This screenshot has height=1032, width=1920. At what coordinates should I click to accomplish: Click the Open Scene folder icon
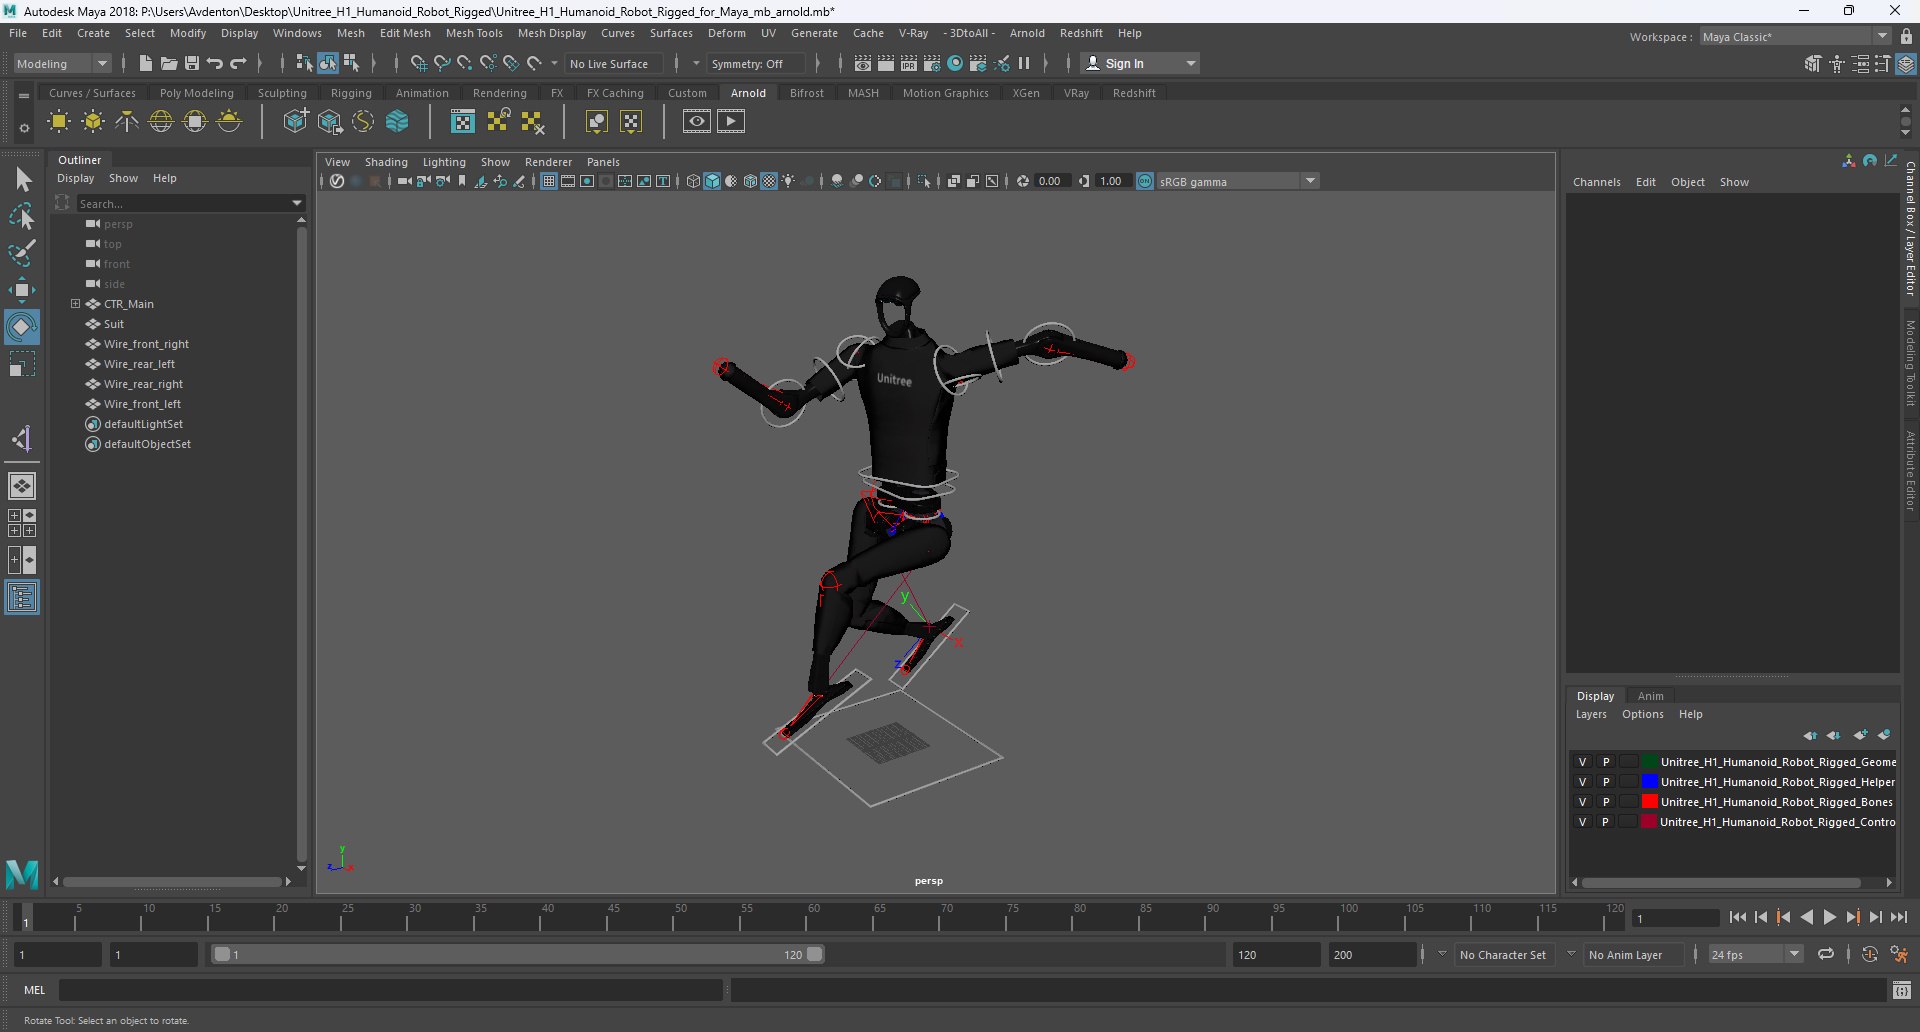pyautogui.click(x=168, y=63)
